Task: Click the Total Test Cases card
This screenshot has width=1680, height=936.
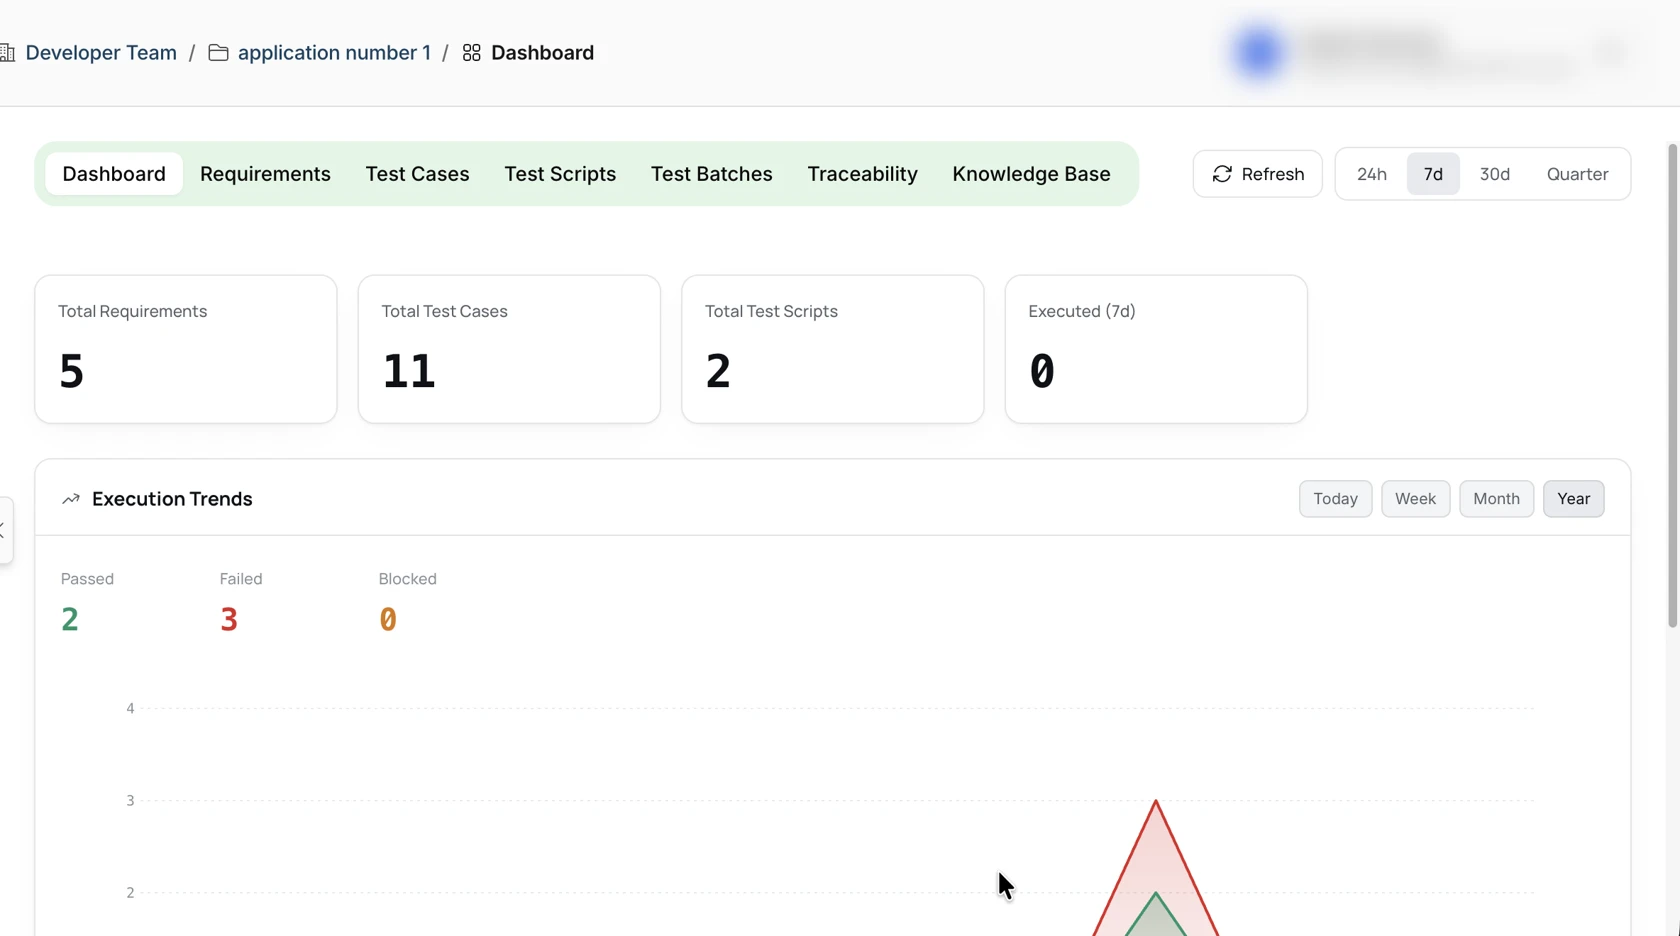Action: click(509, 349)
